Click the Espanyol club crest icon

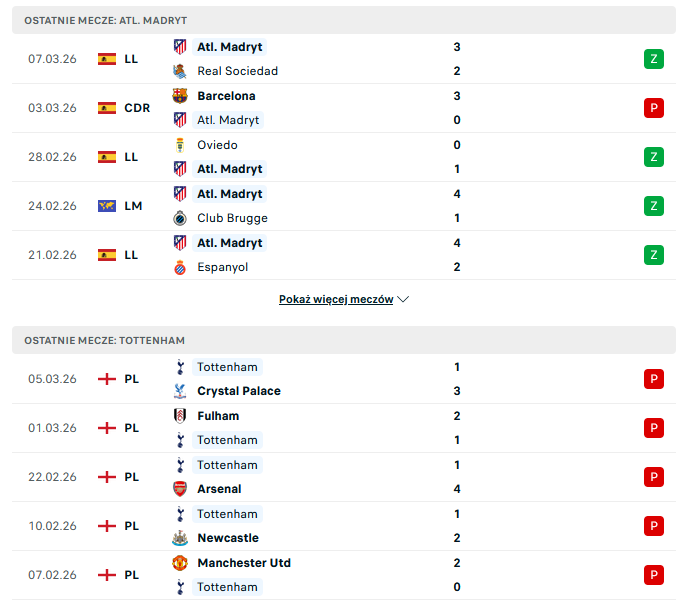[x=180, y=267]
